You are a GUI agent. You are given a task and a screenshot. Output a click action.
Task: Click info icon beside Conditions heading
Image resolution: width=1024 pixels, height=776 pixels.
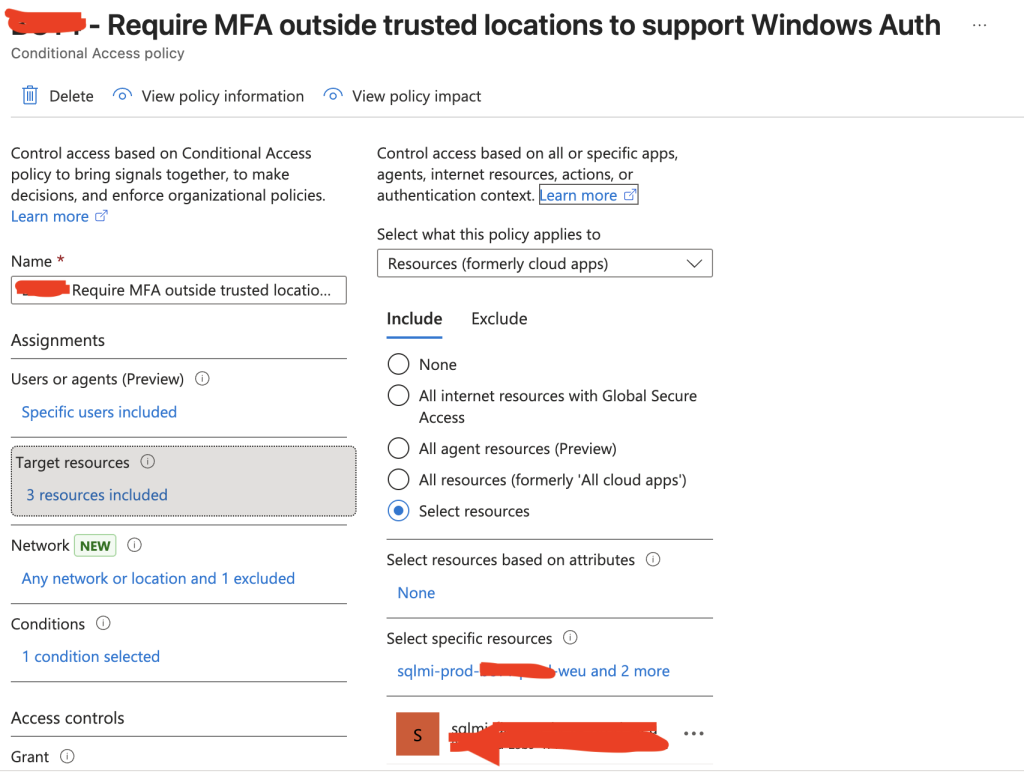(x=103, y=623)
